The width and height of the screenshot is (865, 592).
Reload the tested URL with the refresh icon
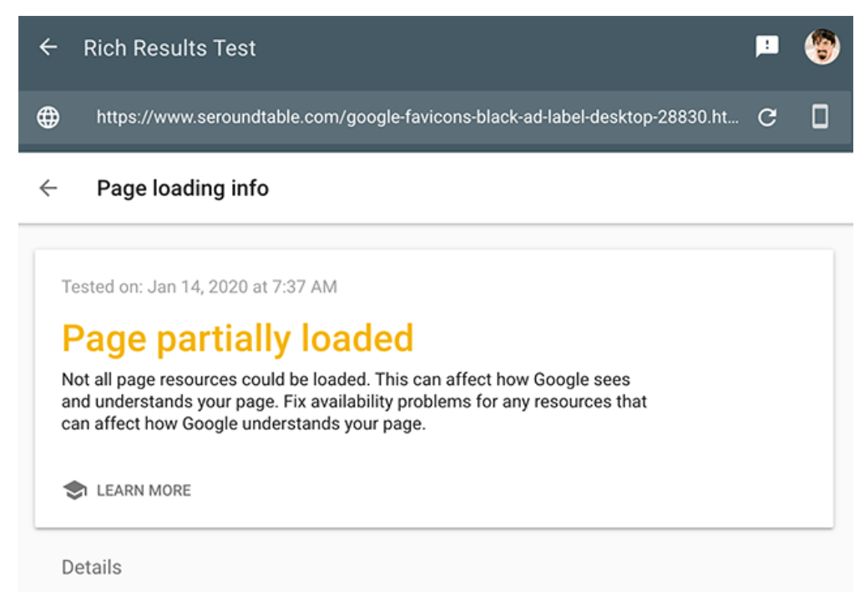[x=767, y=117]
